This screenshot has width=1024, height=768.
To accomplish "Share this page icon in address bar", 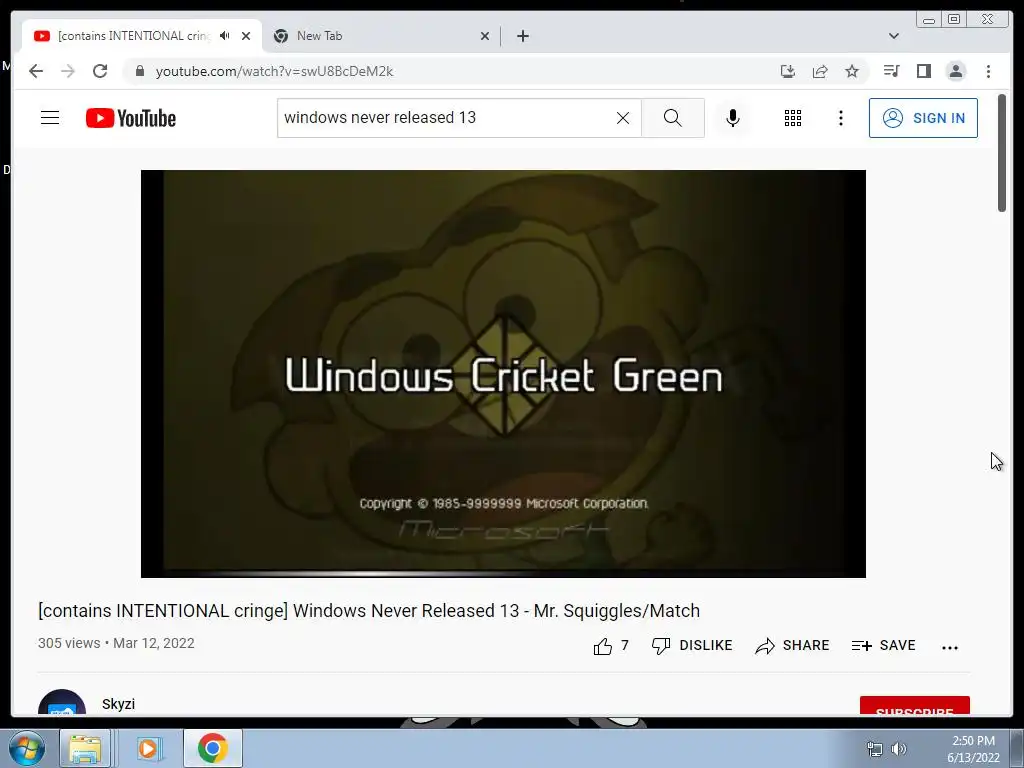I will (820, 71).
